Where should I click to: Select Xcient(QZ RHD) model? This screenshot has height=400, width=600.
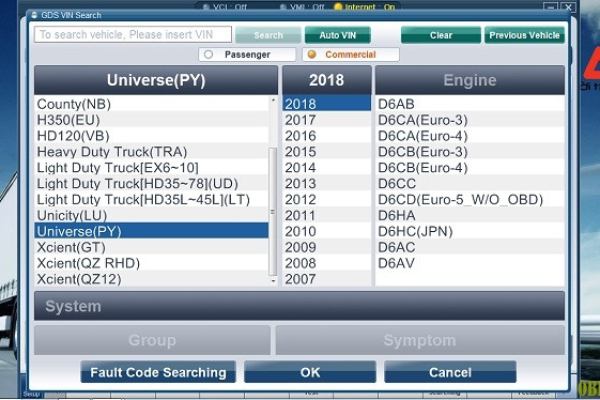click(x=152, y=263)
